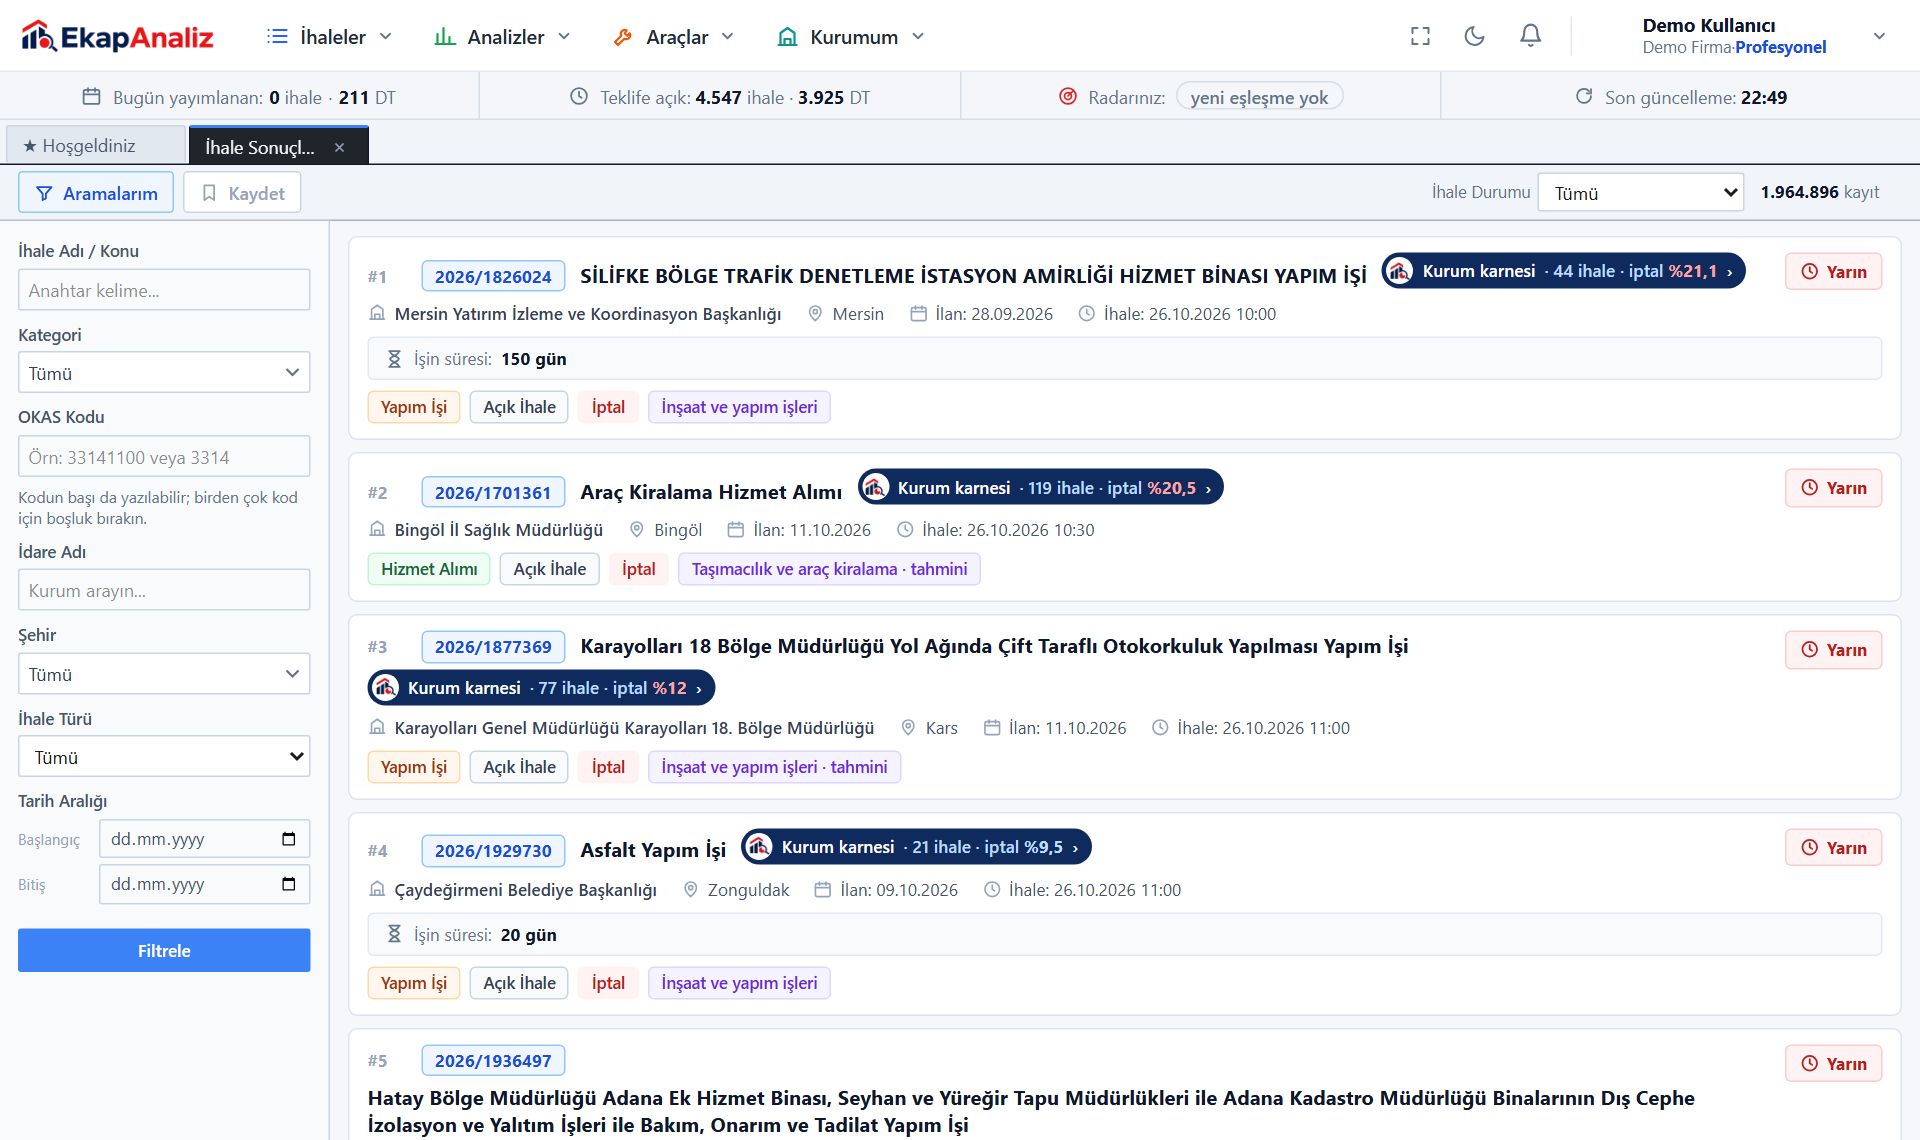
Task: Switch to dark mode moon icon
Action: click(1474, 37)
